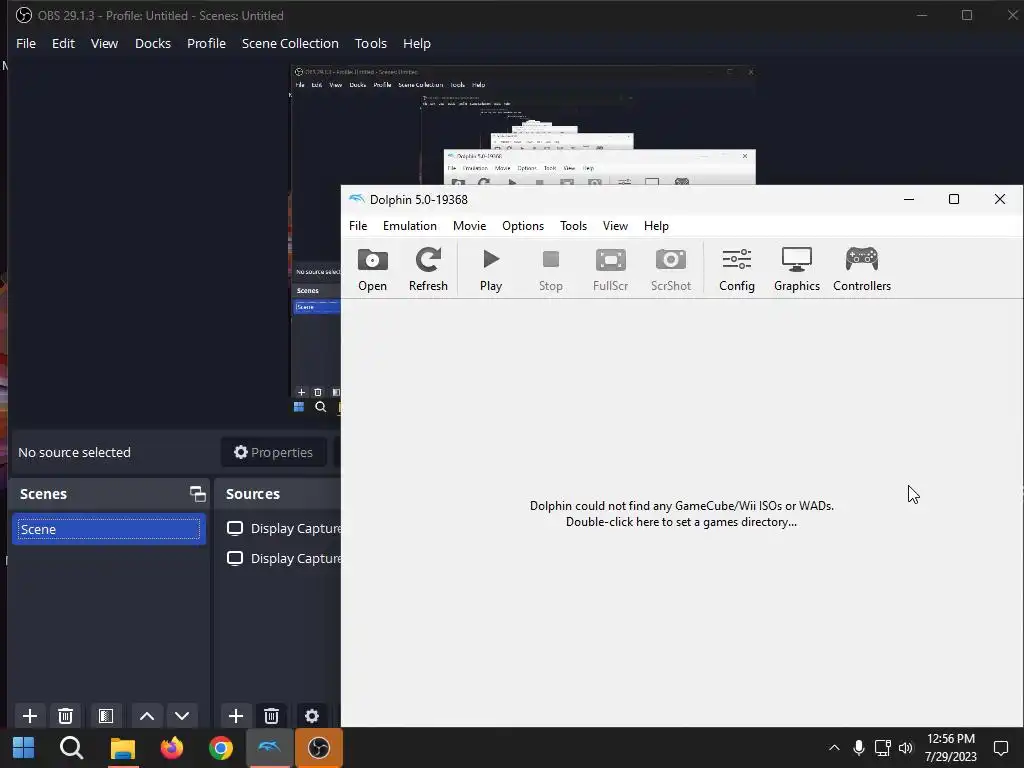
Task: Open the Dolphin Options menu
Action: pyautogui.click(x=523, y=226)
